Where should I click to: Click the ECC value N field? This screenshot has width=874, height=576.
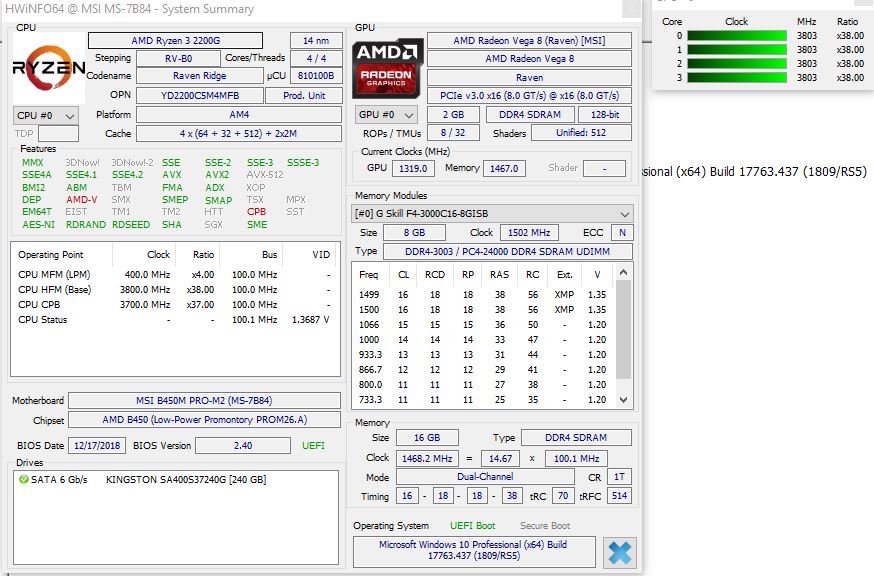pos(622,233)
